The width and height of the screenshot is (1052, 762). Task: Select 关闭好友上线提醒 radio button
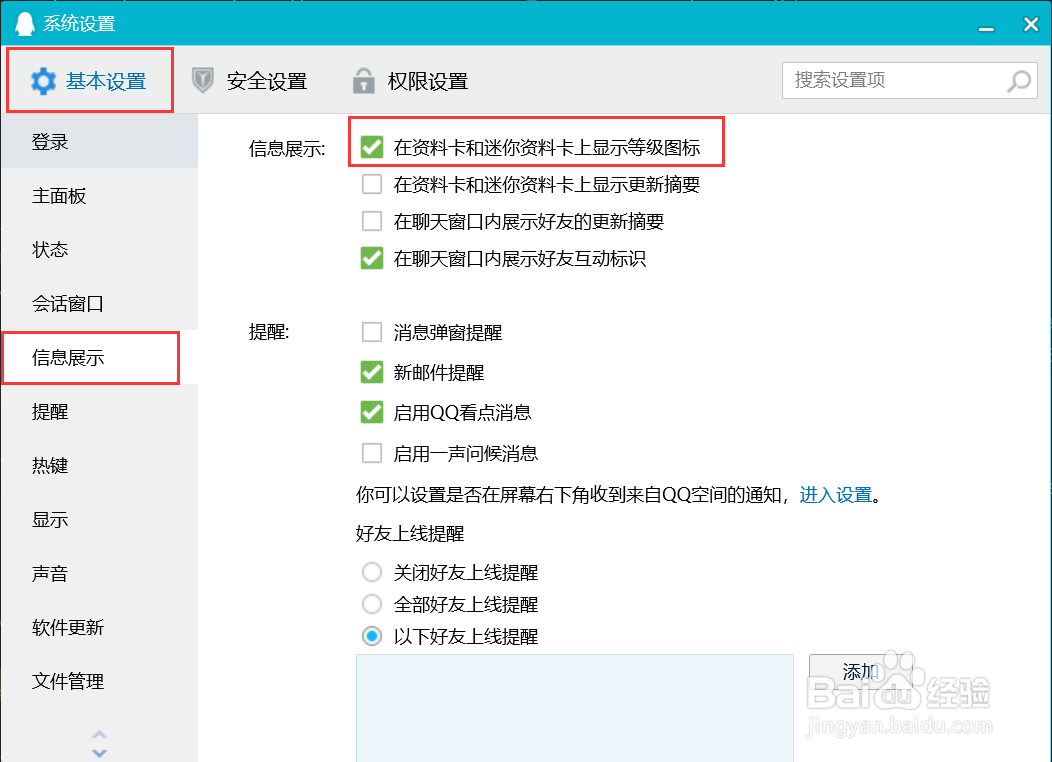[x=372, y=572]
